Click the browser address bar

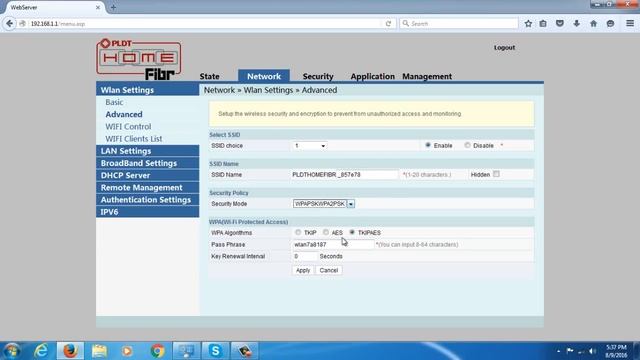[x=204, y=24]
